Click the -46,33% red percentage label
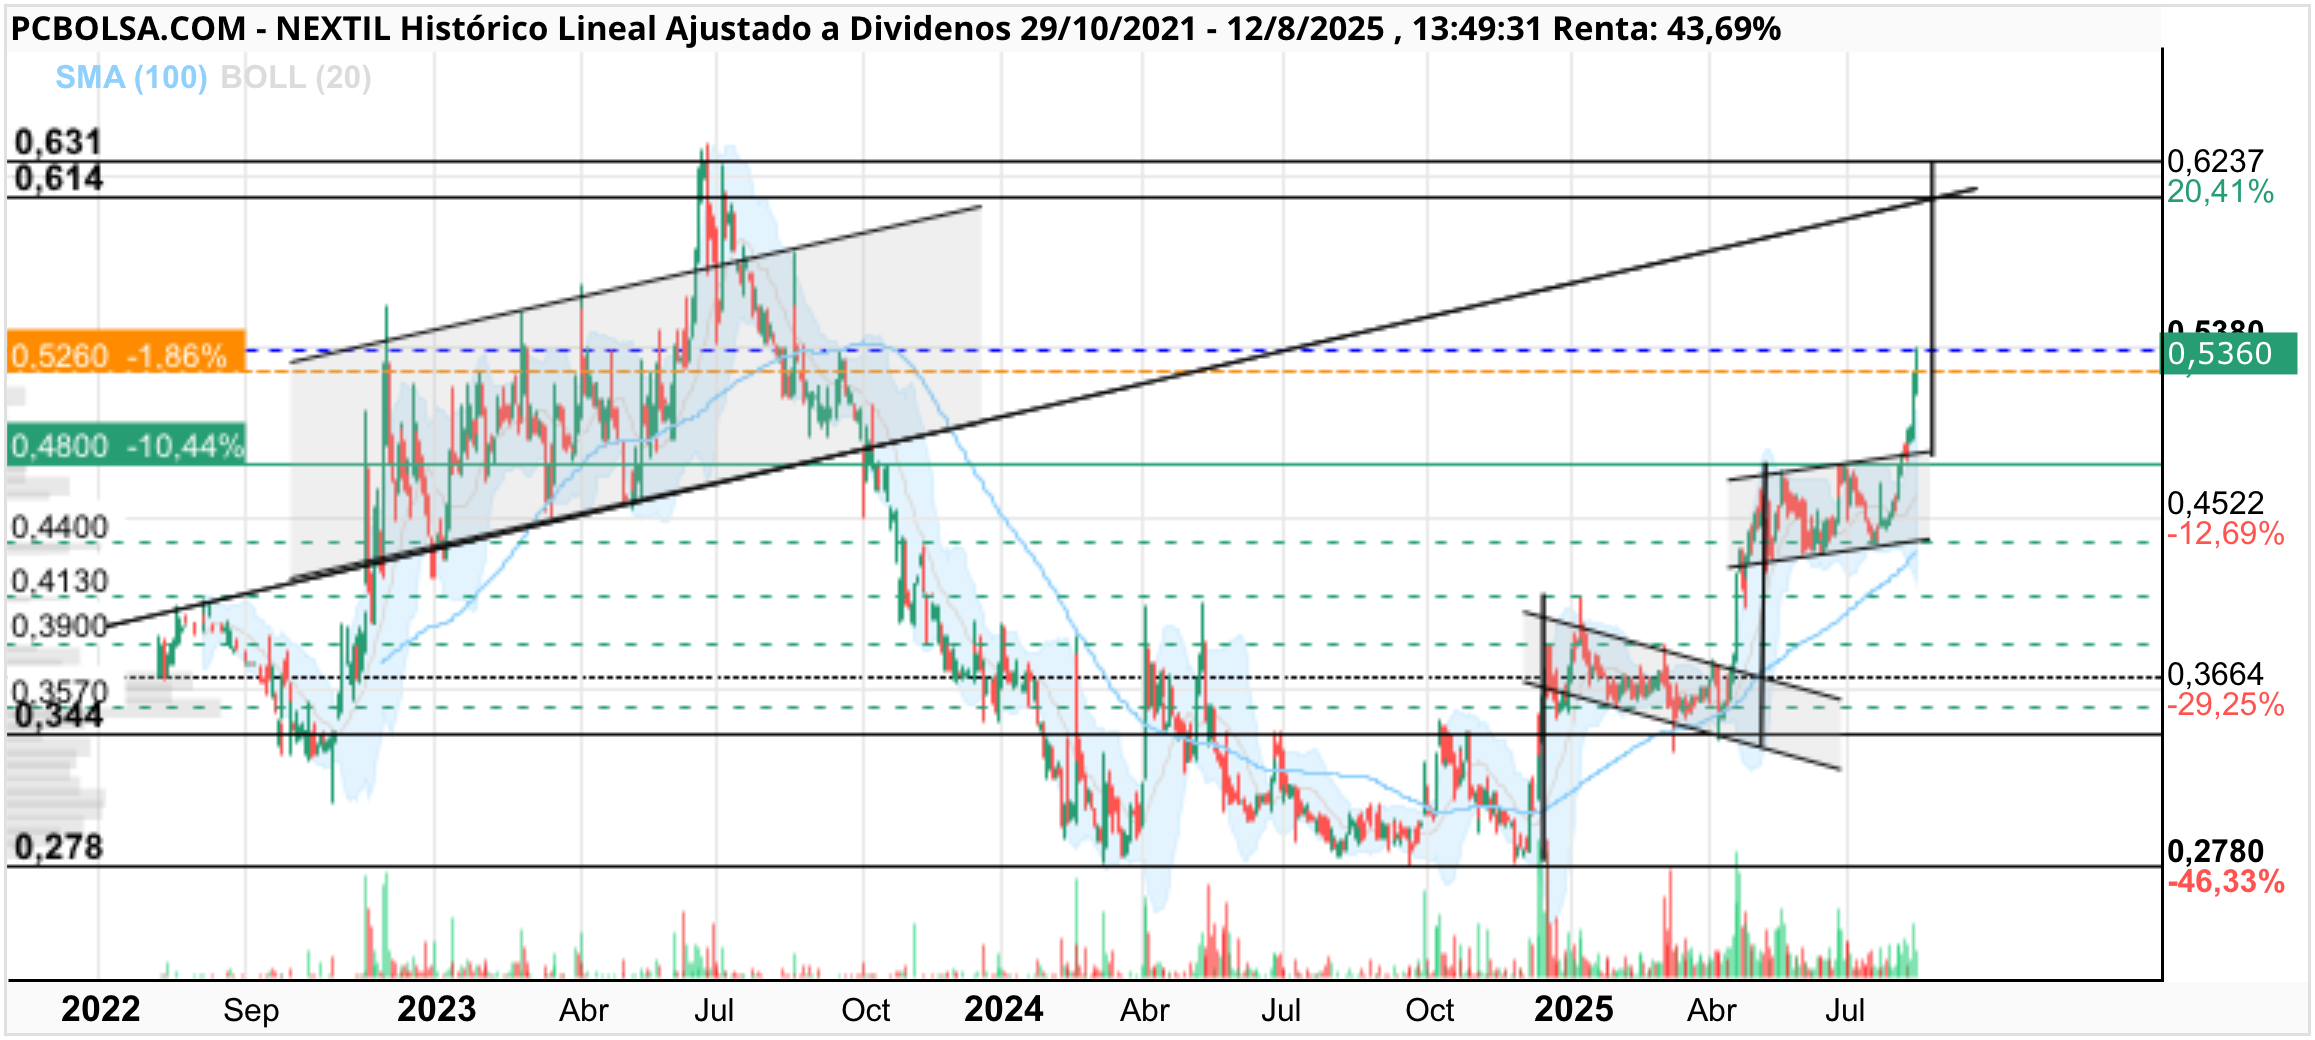This screenshot has width=2315, height=1040. (2225, 882)
